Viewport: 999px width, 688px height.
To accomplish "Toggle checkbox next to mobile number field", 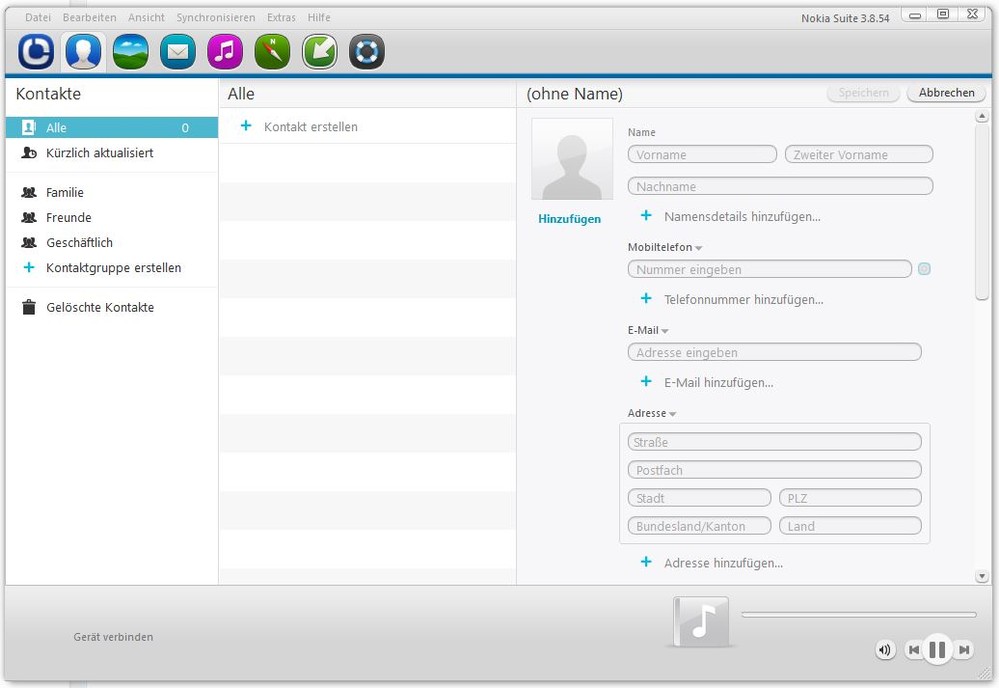I will click(924, 269).
